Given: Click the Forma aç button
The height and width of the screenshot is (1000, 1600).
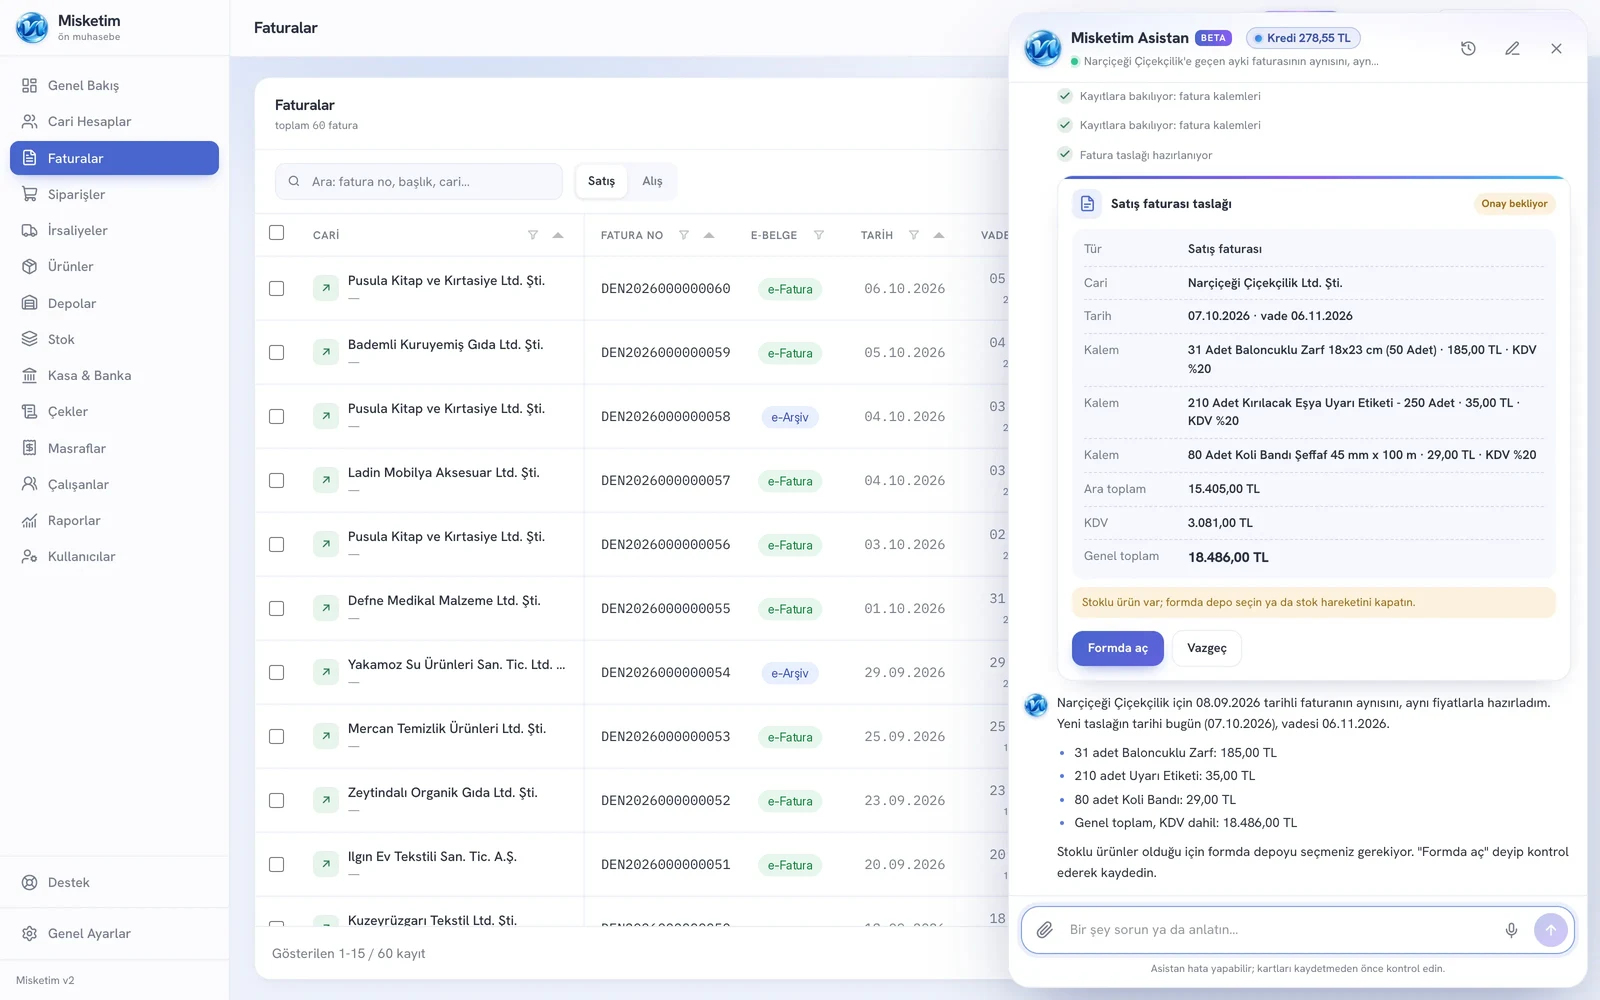Looking at the screenshot, I should coord(1118,648).
